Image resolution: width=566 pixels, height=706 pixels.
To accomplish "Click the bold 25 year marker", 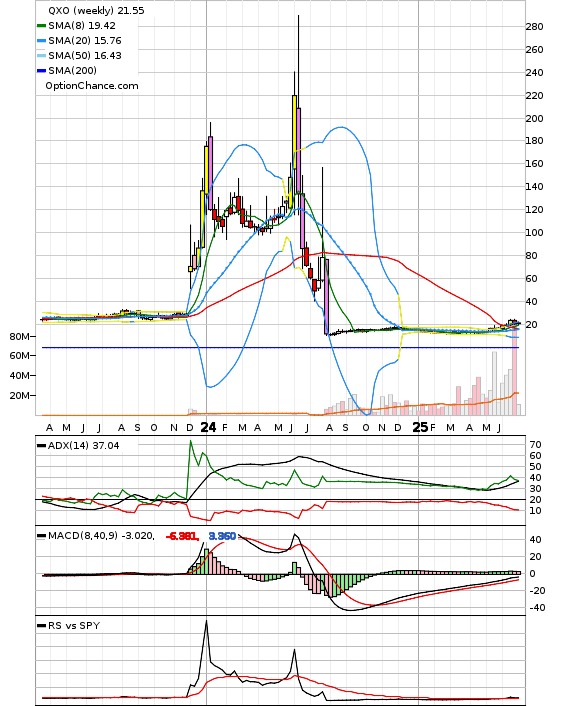I will (421, 427).
